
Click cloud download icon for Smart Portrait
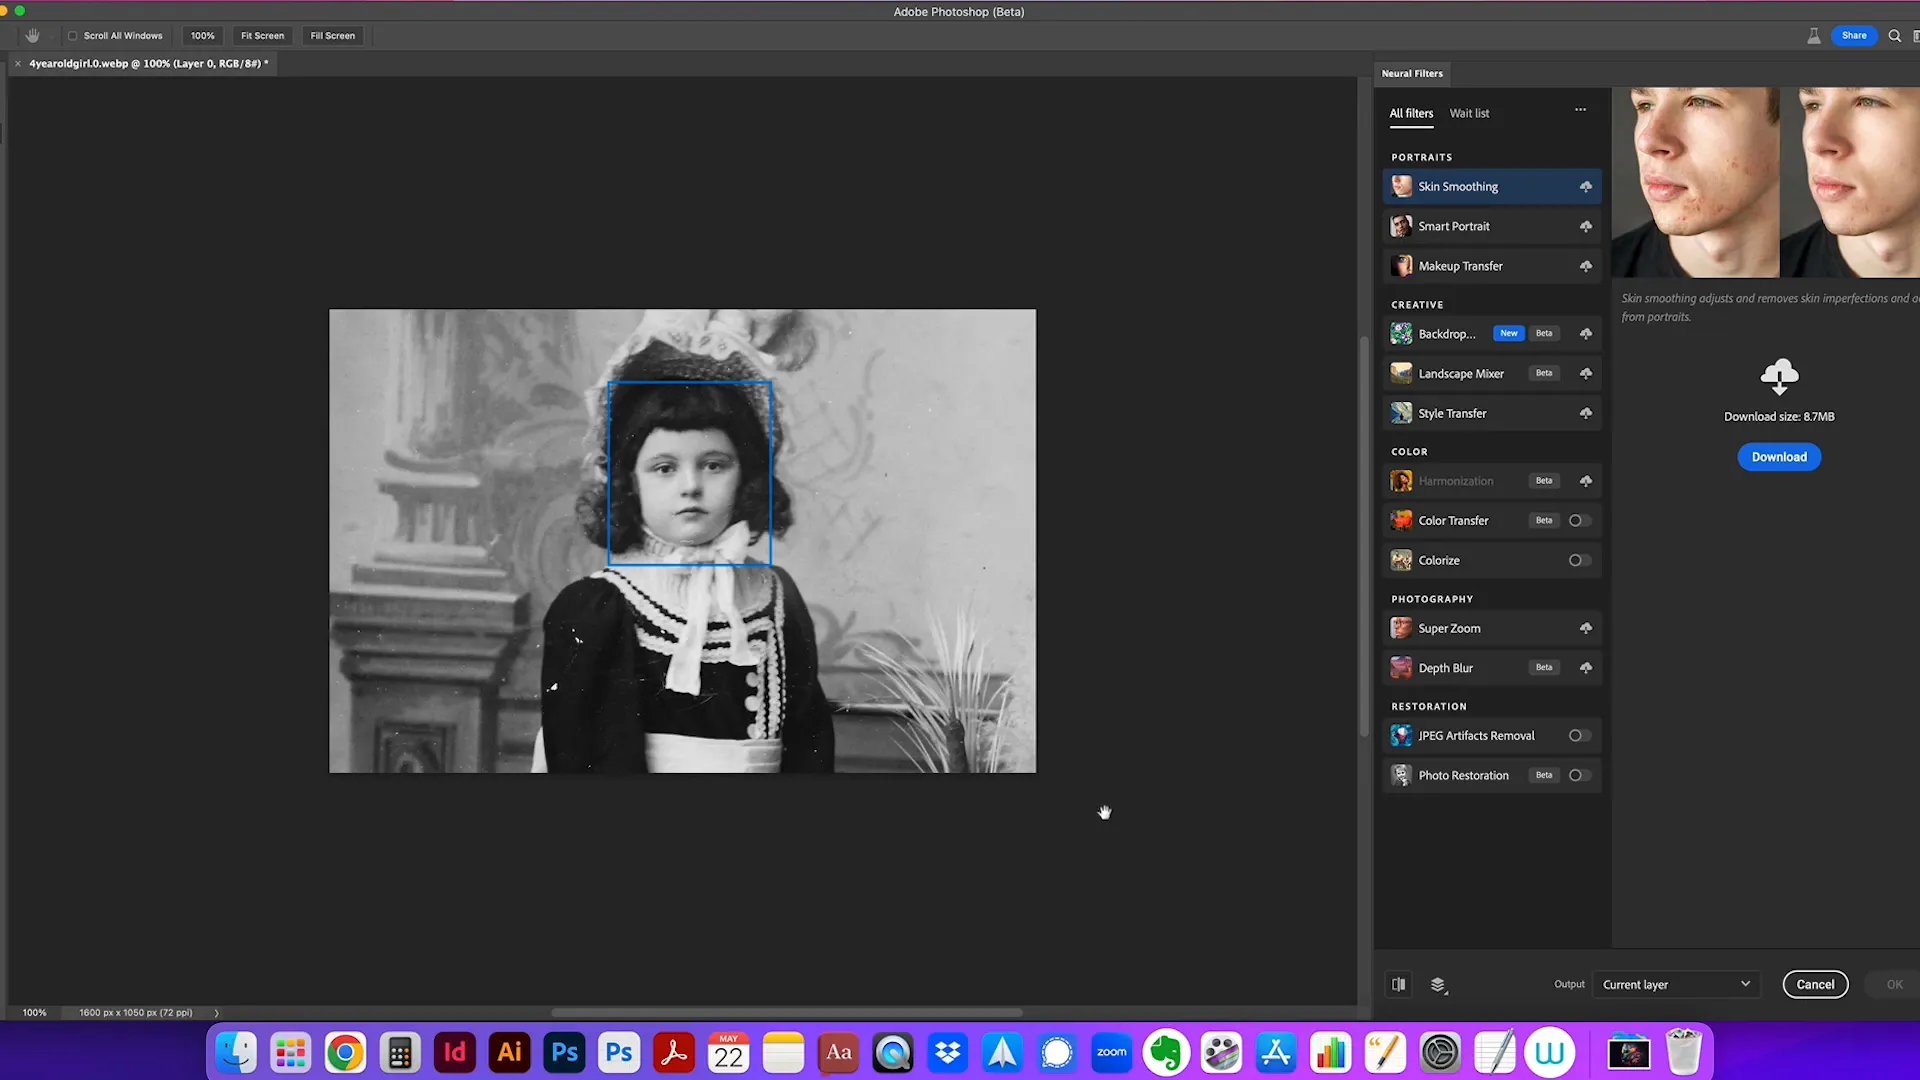point(1585,227)
